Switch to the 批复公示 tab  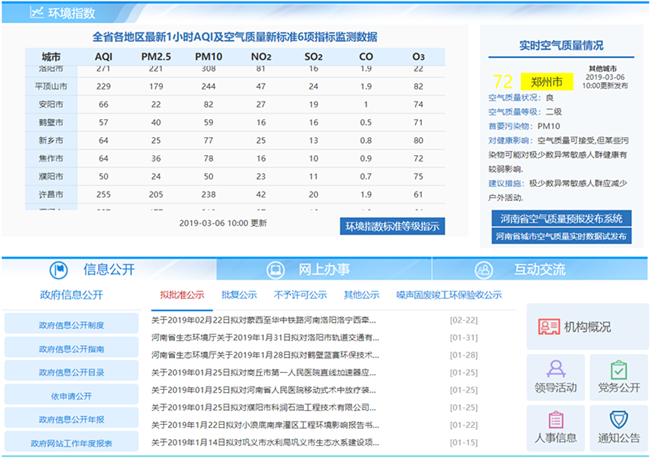239,295
